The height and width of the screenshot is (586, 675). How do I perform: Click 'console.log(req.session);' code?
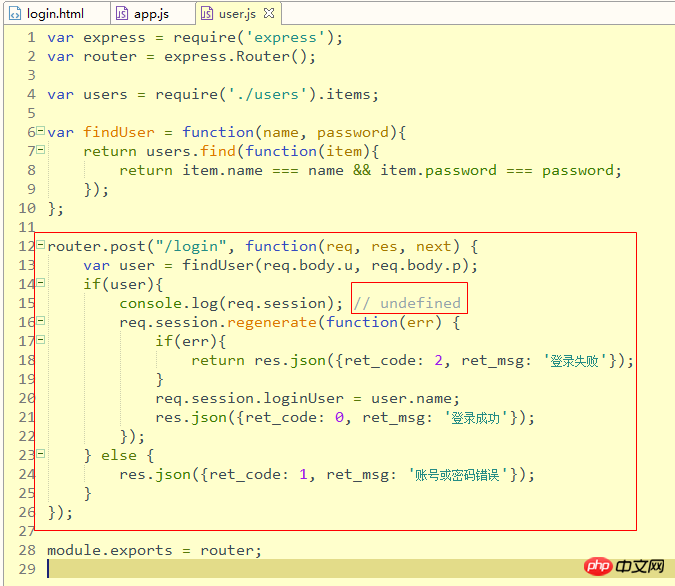coord(231,303)
